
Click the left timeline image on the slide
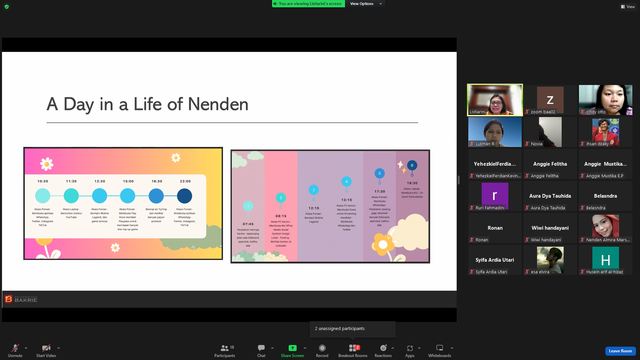point(123,203)
